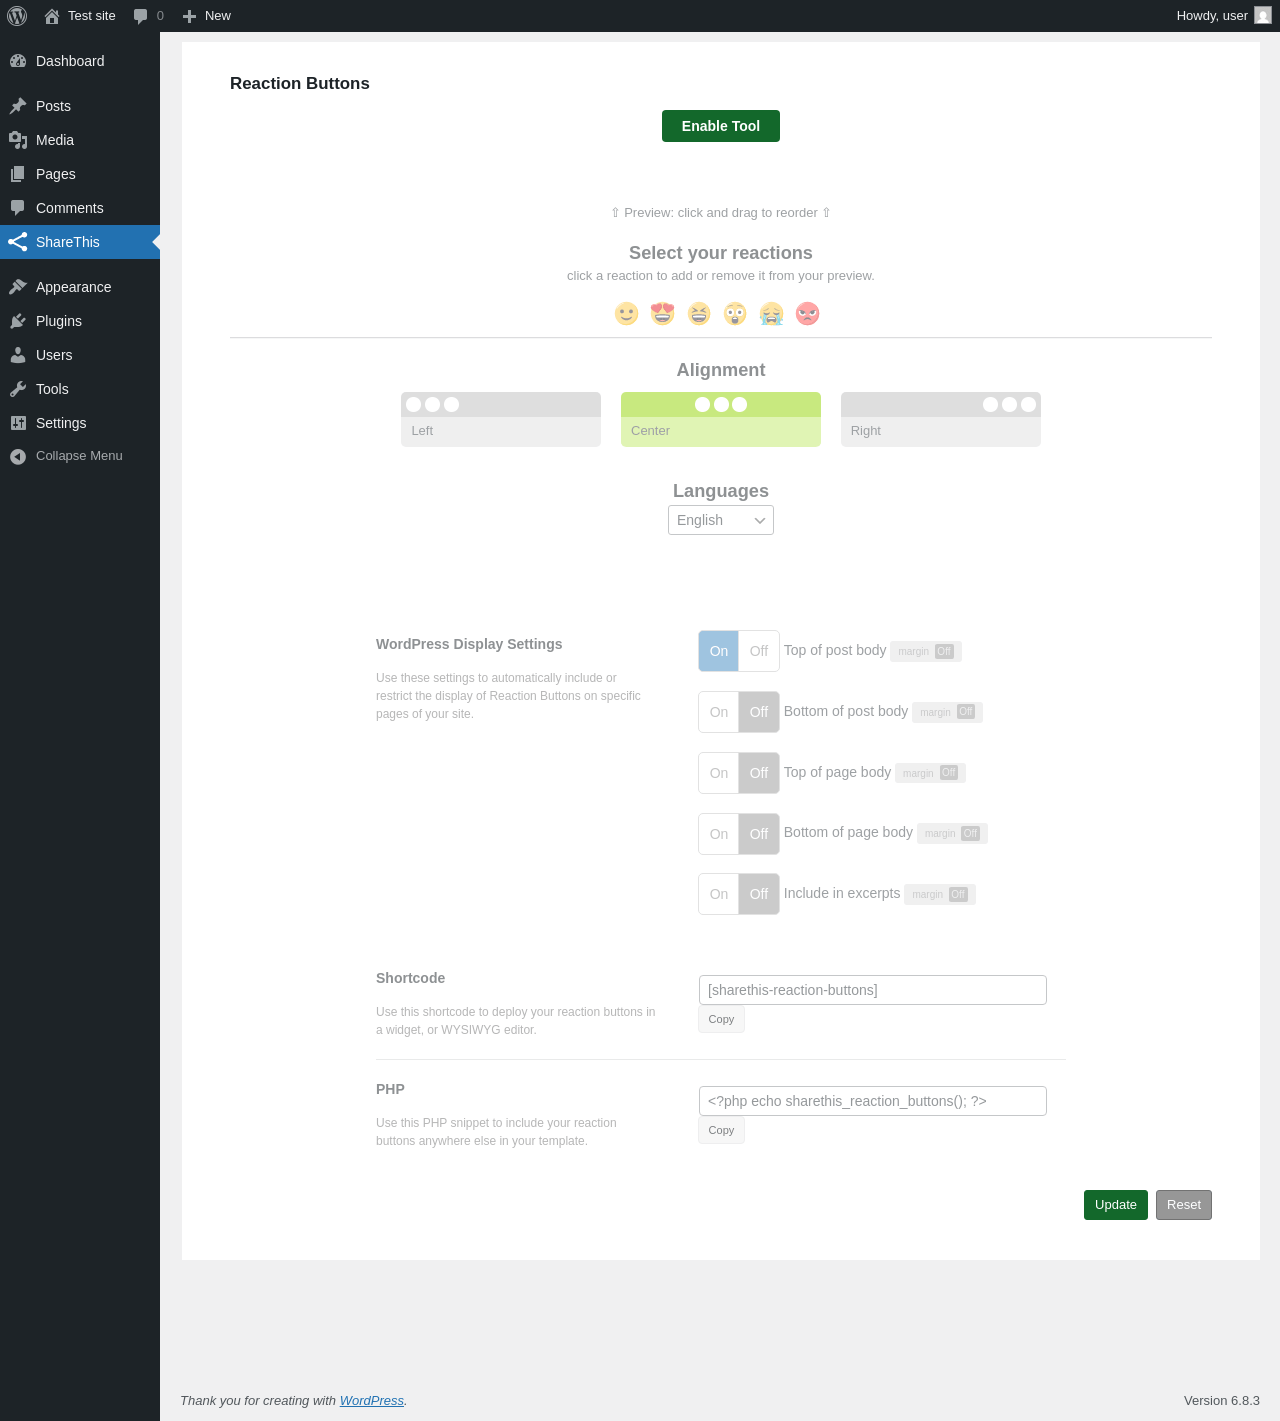The image size is (1280, 1421).
Task: Select the astonished face reaction emoji
Action: point(735,314)
